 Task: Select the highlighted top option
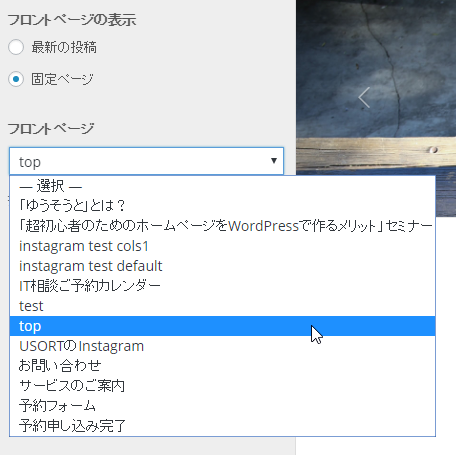click(222, 326)
